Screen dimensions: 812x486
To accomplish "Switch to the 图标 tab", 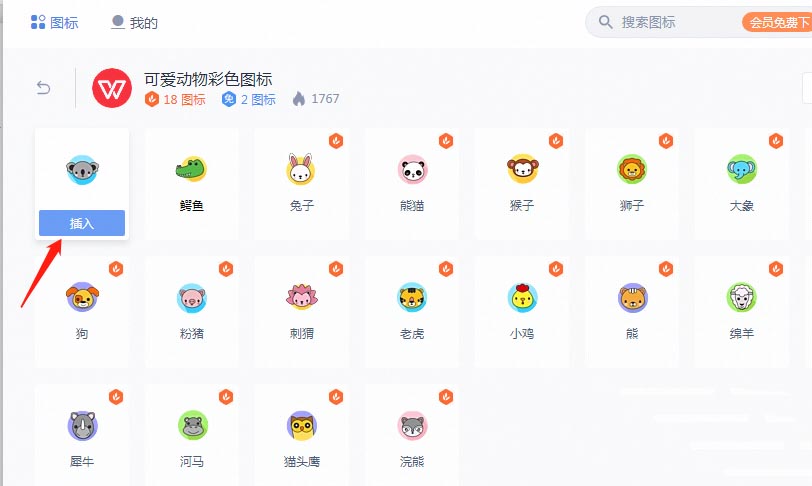I will [55, 22].
